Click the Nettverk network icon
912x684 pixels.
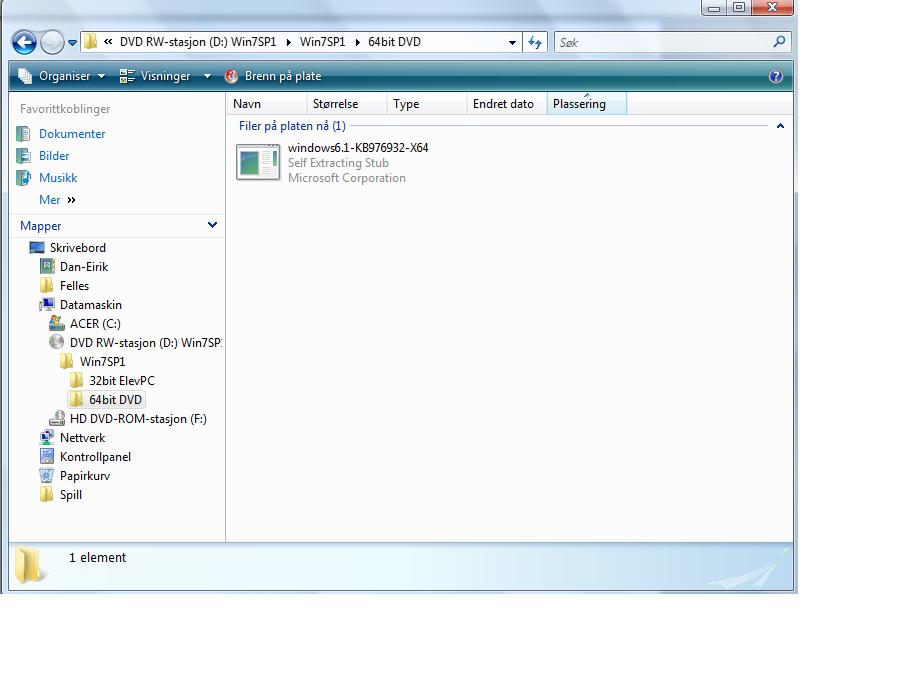pyautogui.click(x=47, y=437)
